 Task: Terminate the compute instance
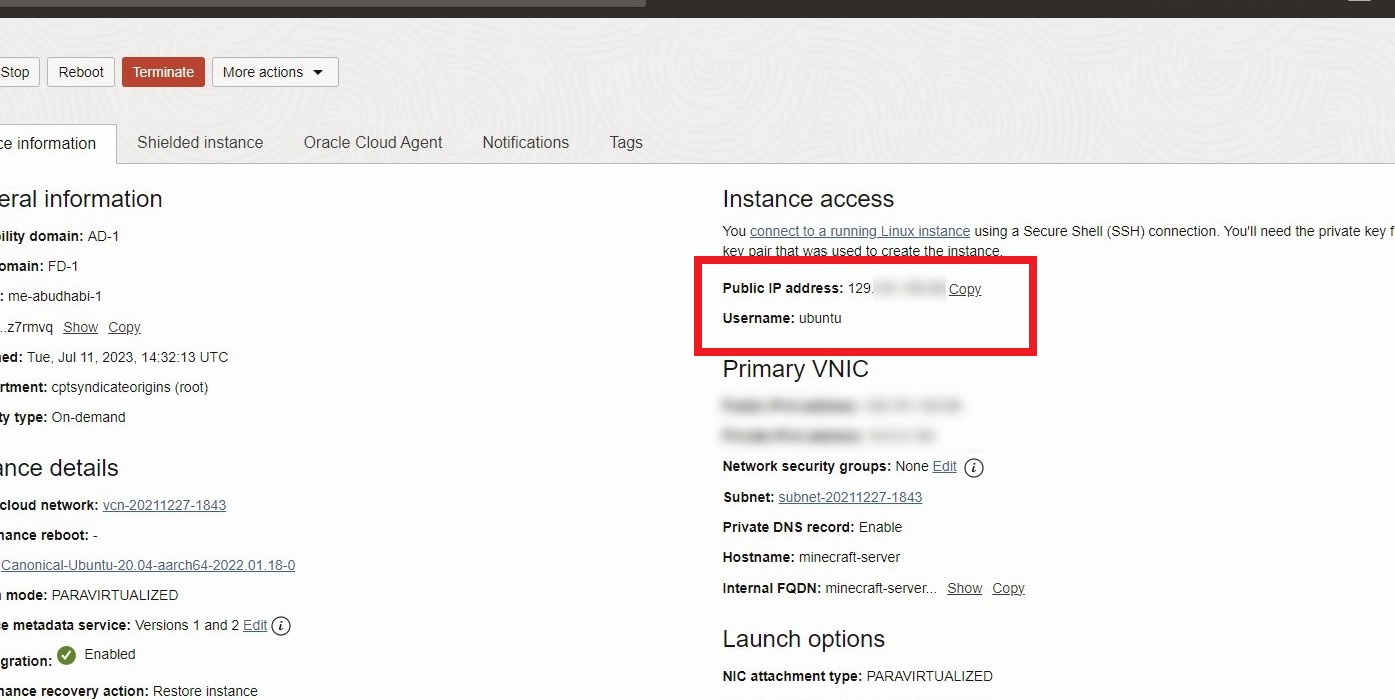(x=163, y=72)
